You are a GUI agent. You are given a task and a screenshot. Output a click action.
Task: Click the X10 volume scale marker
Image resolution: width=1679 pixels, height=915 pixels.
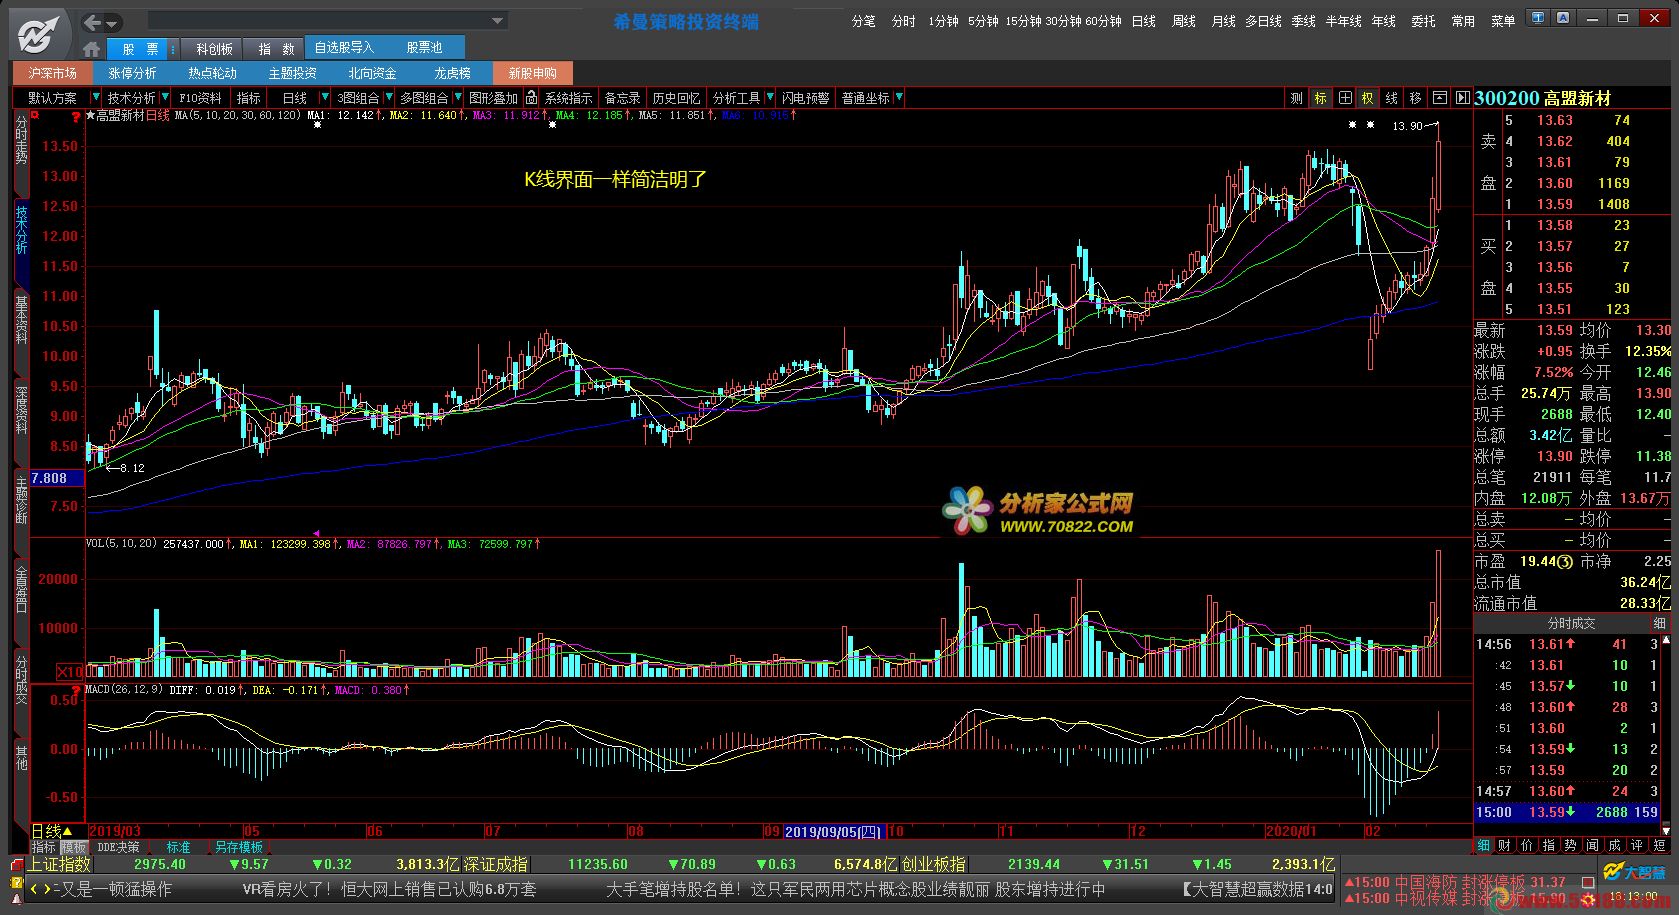pyautogui.click(x=70, y=671)
